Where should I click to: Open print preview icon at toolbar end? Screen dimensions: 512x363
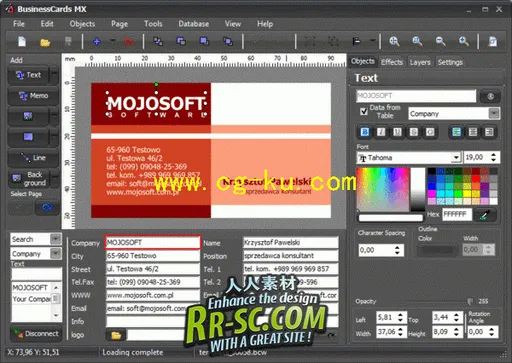click(x=493, y=41)
